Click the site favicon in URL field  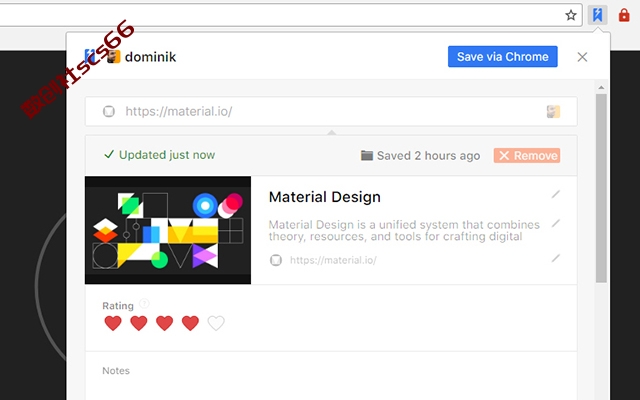pos(109,111)
